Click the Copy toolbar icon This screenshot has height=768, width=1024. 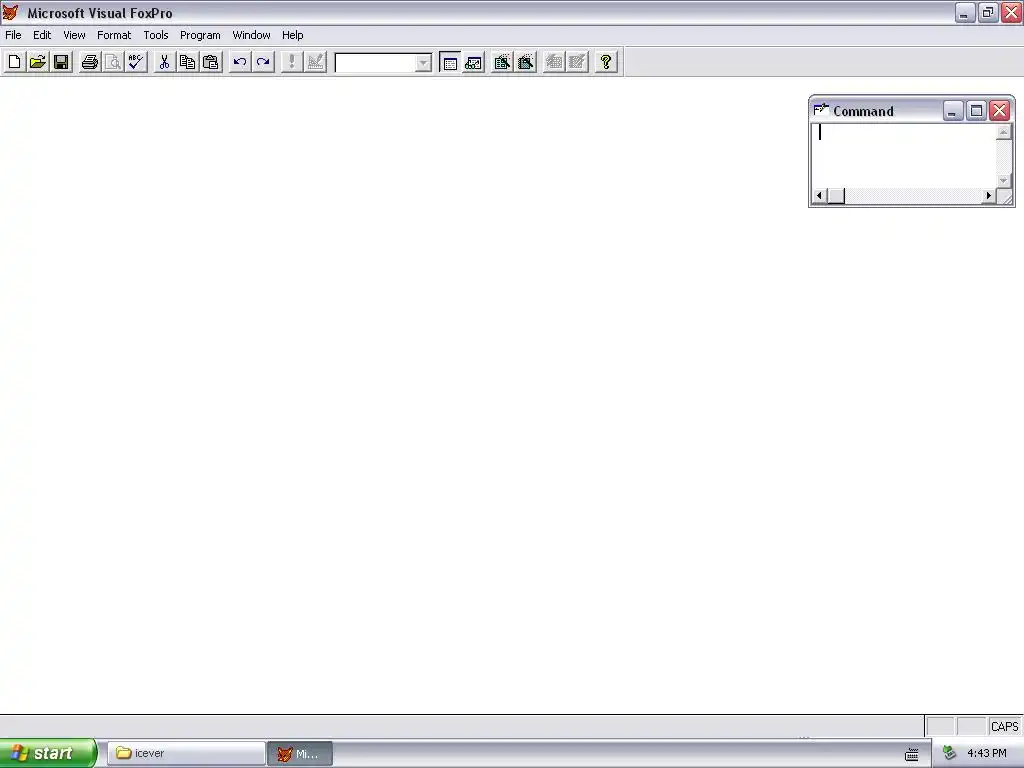[x=187, y=62]
